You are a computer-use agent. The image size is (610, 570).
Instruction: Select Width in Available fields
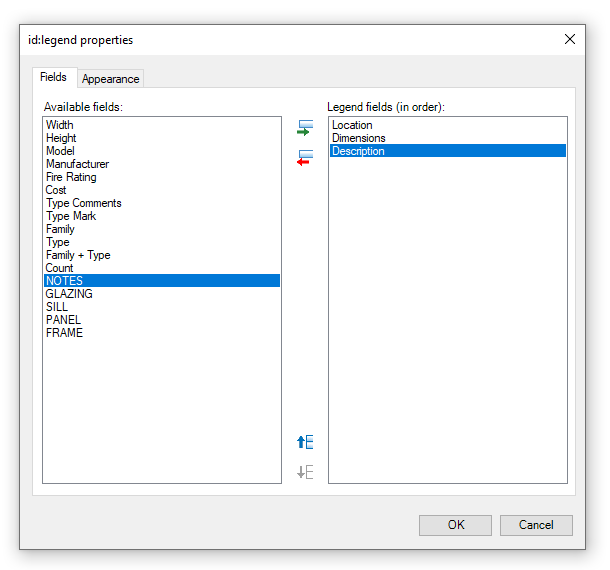[x=60, y=125]
